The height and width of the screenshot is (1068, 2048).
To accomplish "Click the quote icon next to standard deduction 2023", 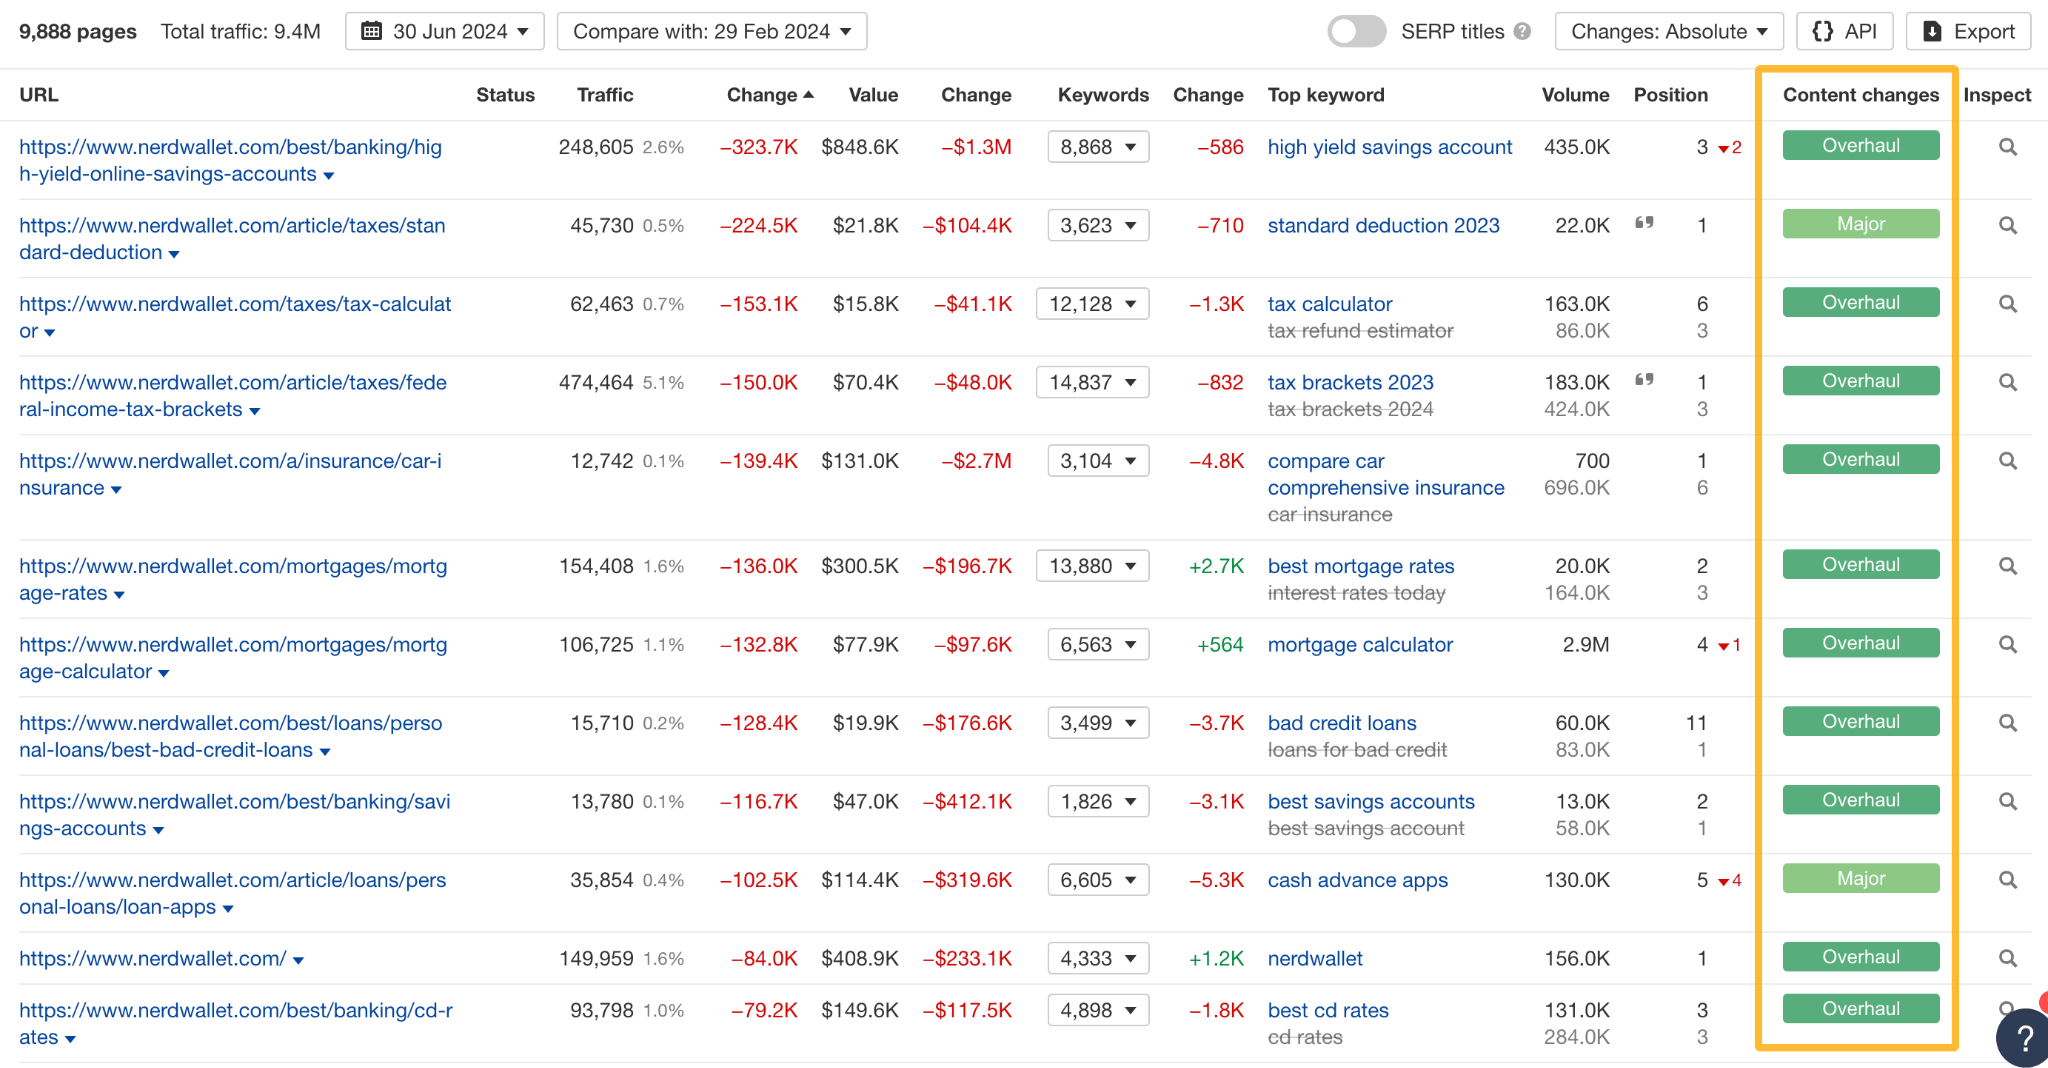I will coord(1644,224).
